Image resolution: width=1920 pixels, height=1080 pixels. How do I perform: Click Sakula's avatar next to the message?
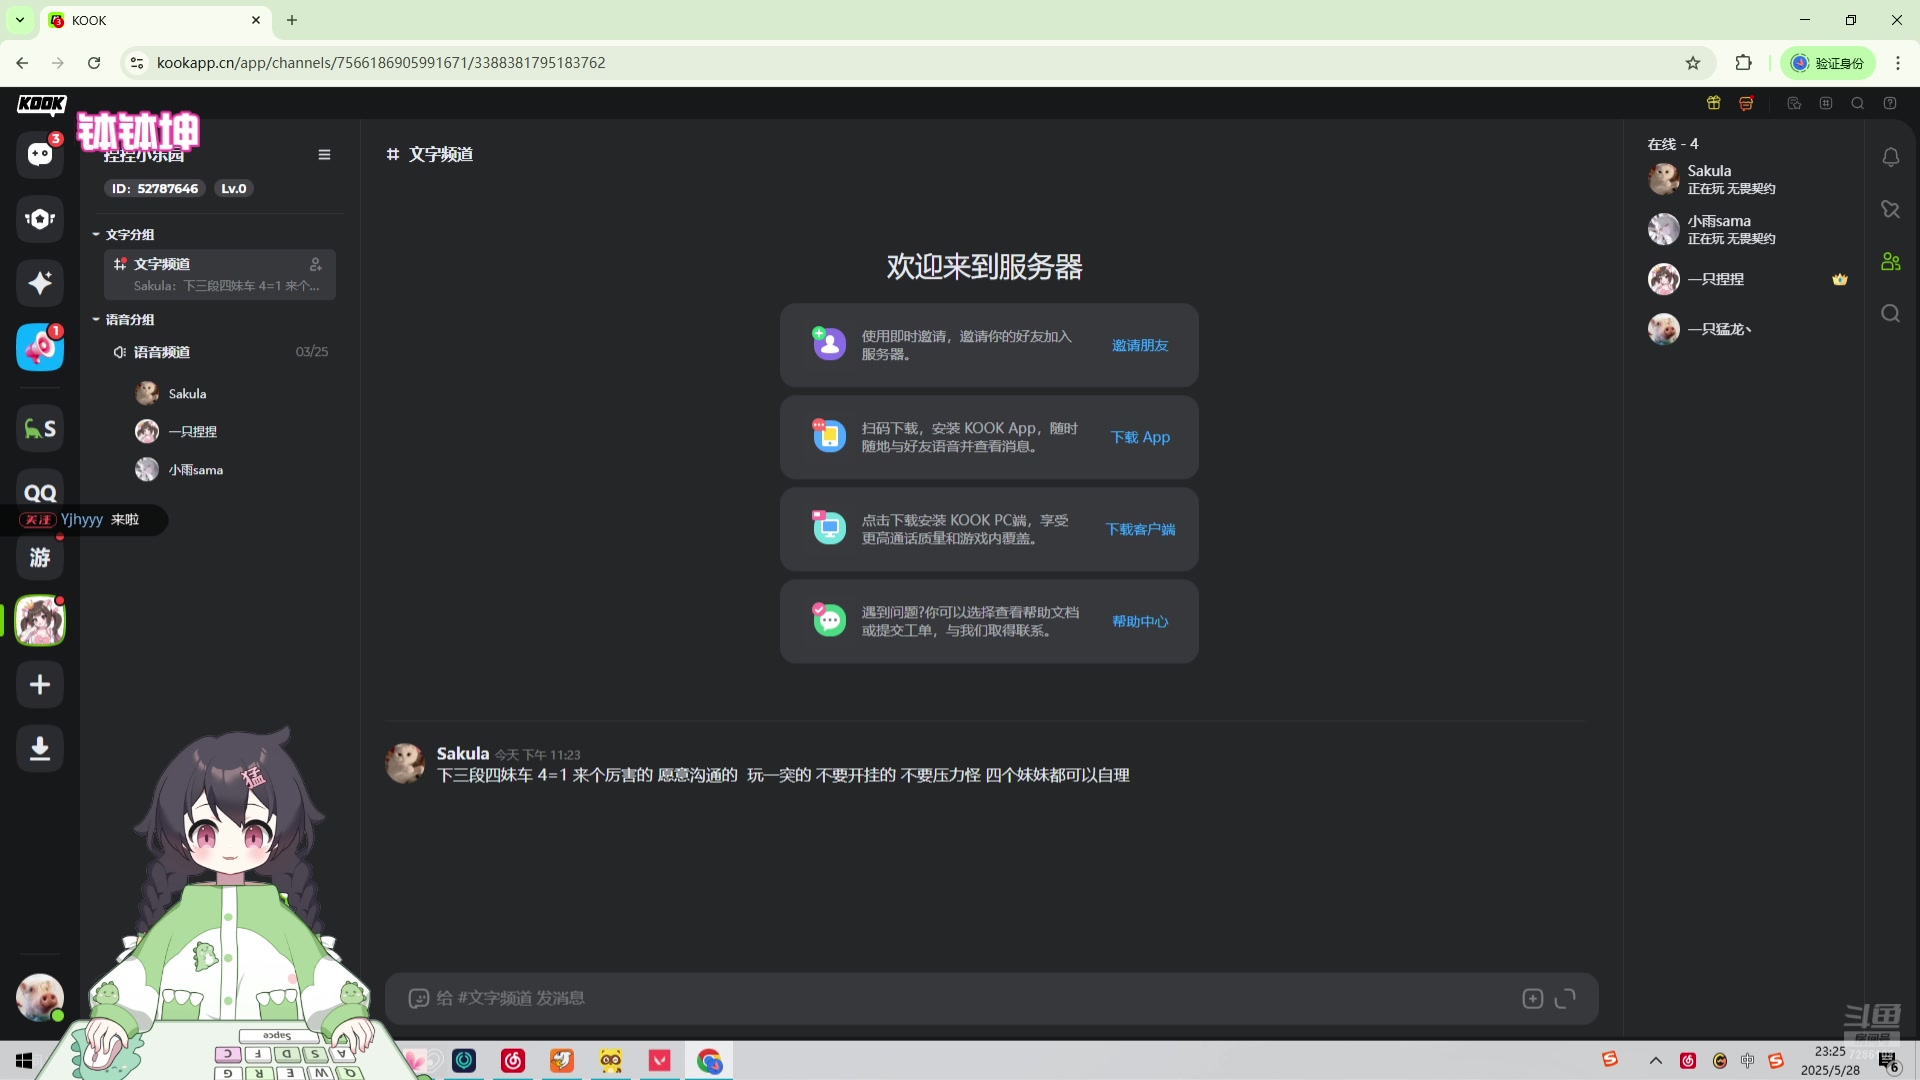click(x=405, y=763)
